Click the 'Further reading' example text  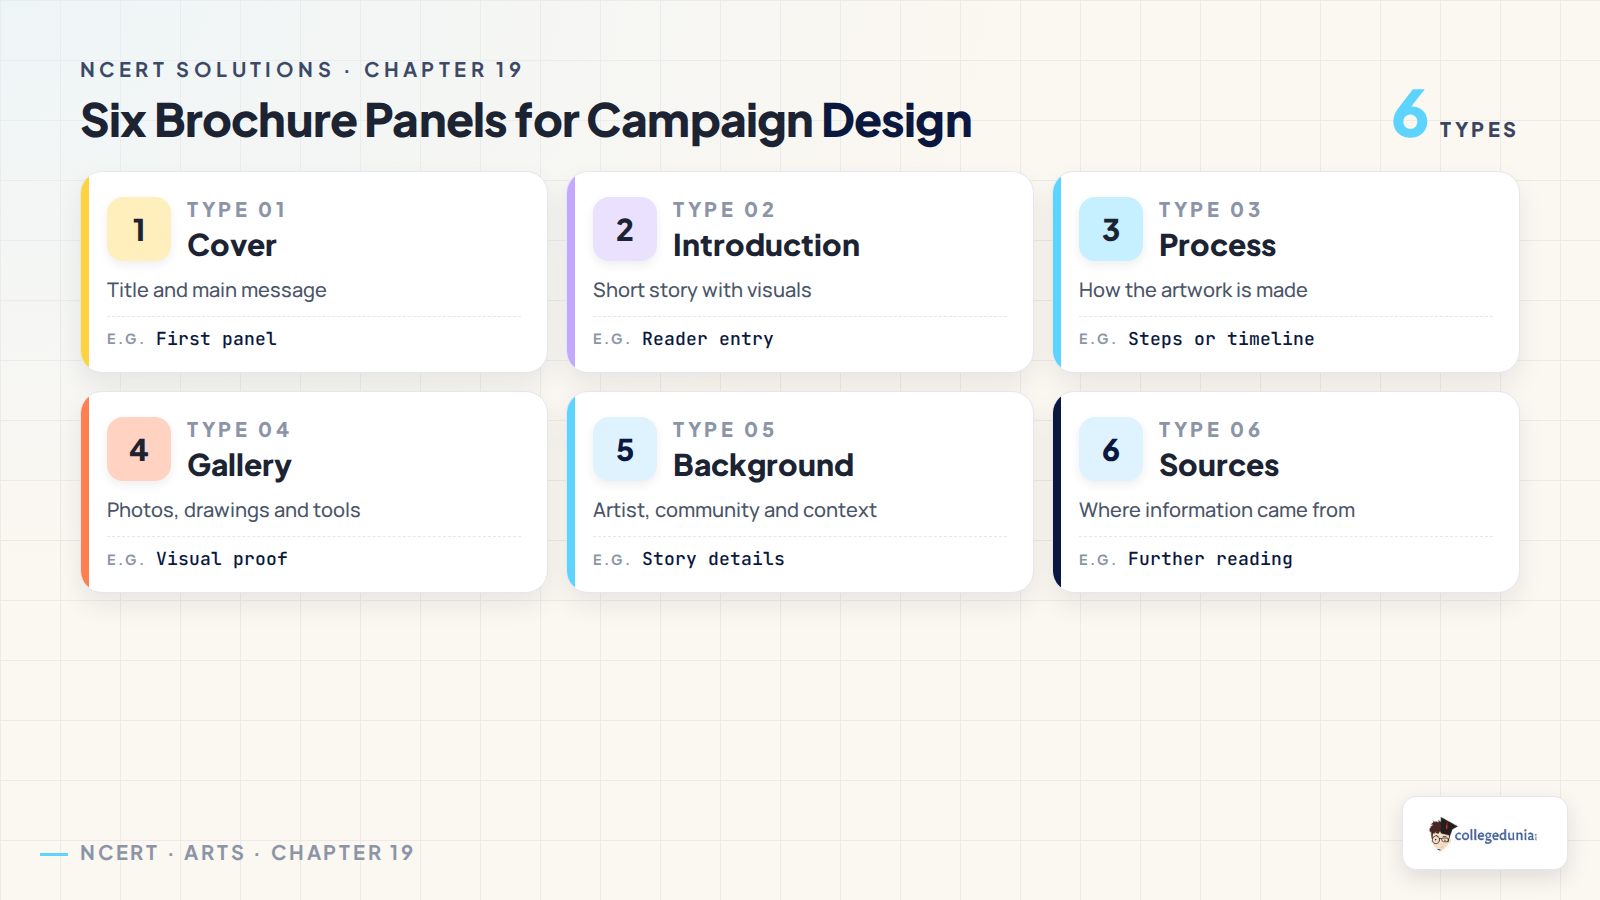(x=1210, y=559)
